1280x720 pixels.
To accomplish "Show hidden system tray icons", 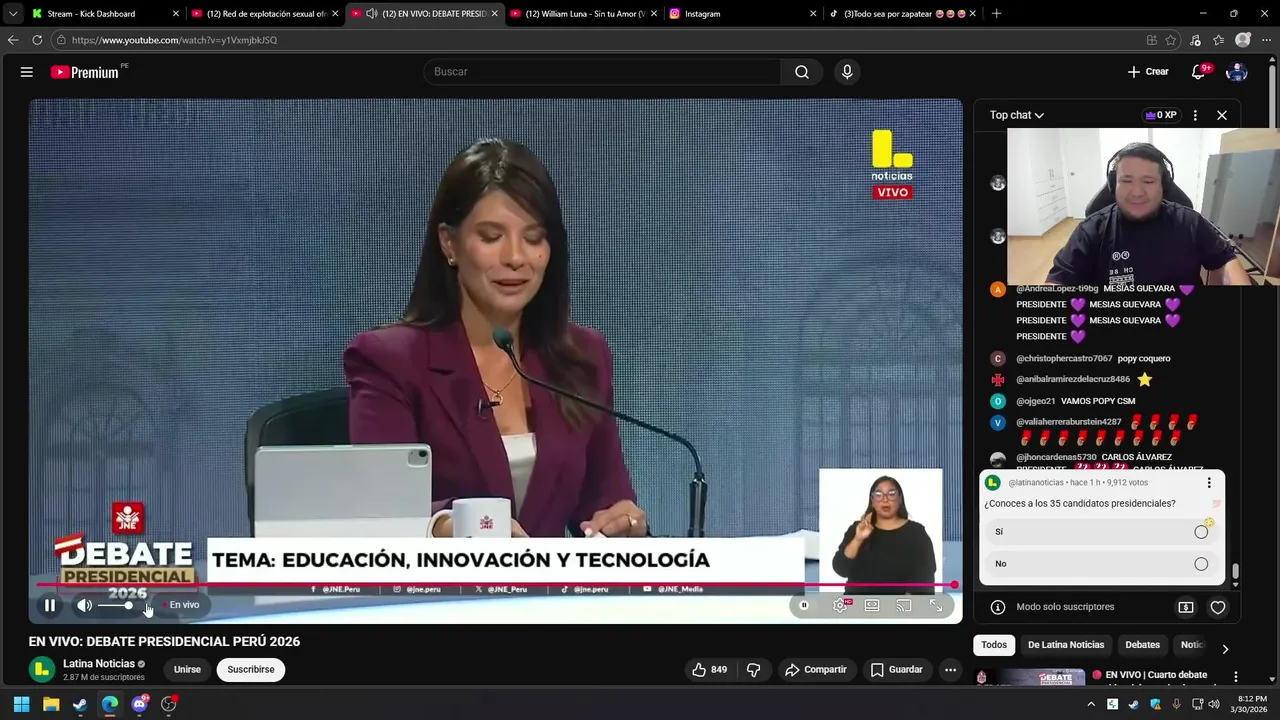I will pyautogui.click(x=1091, y=704).
